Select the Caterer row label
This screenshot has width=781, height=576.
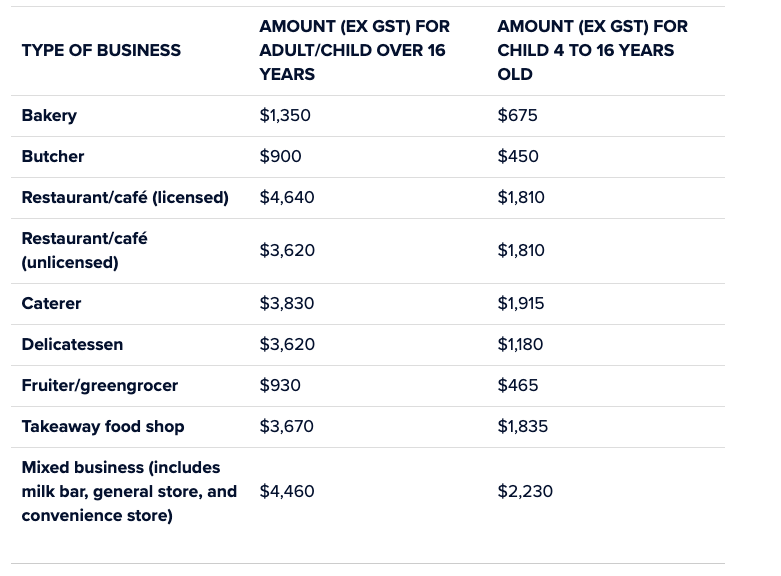click(x=51, y=303)
